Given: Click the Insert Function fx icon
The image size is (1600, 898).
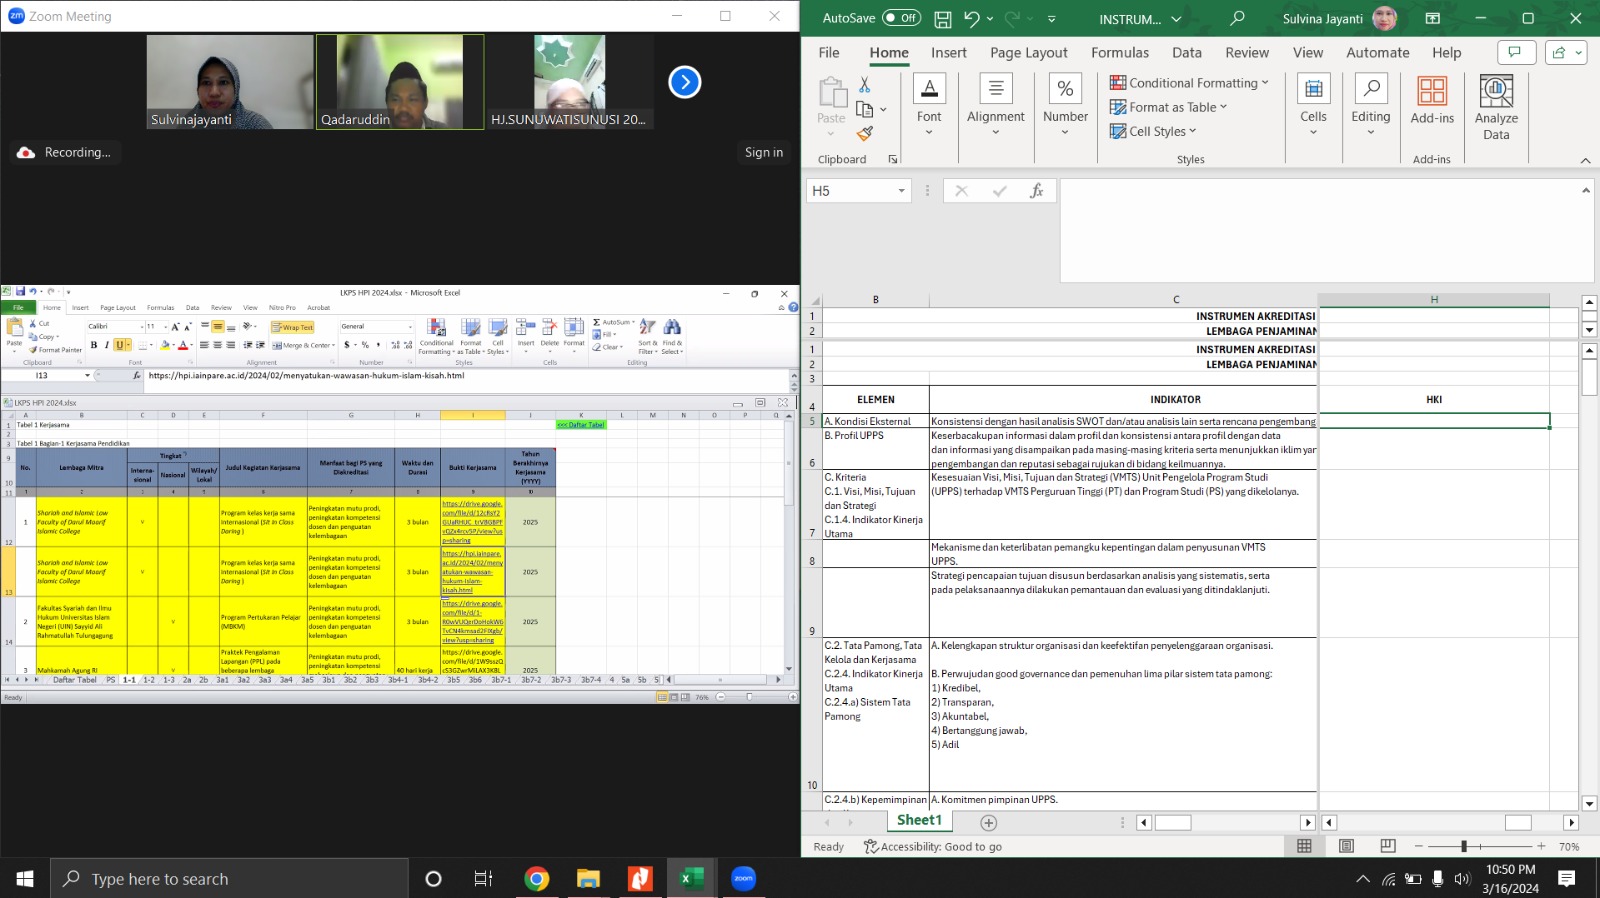Looking at the screenshot, I should [x=1037, y=191].
